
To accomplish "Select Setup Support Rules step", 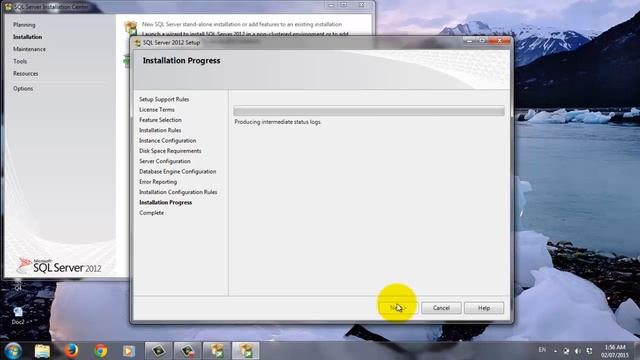I will (x=164, y=99).
